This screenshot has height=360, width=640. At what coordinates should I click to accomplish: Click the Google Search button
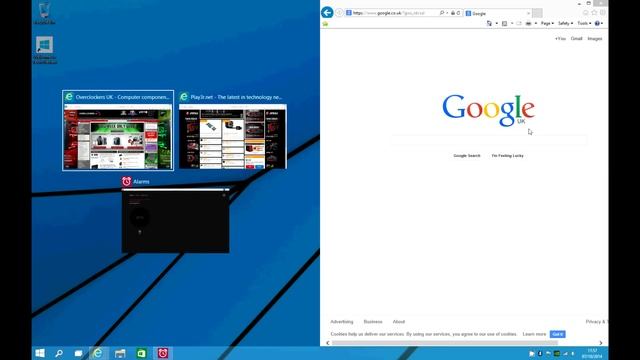click(467, 156)
